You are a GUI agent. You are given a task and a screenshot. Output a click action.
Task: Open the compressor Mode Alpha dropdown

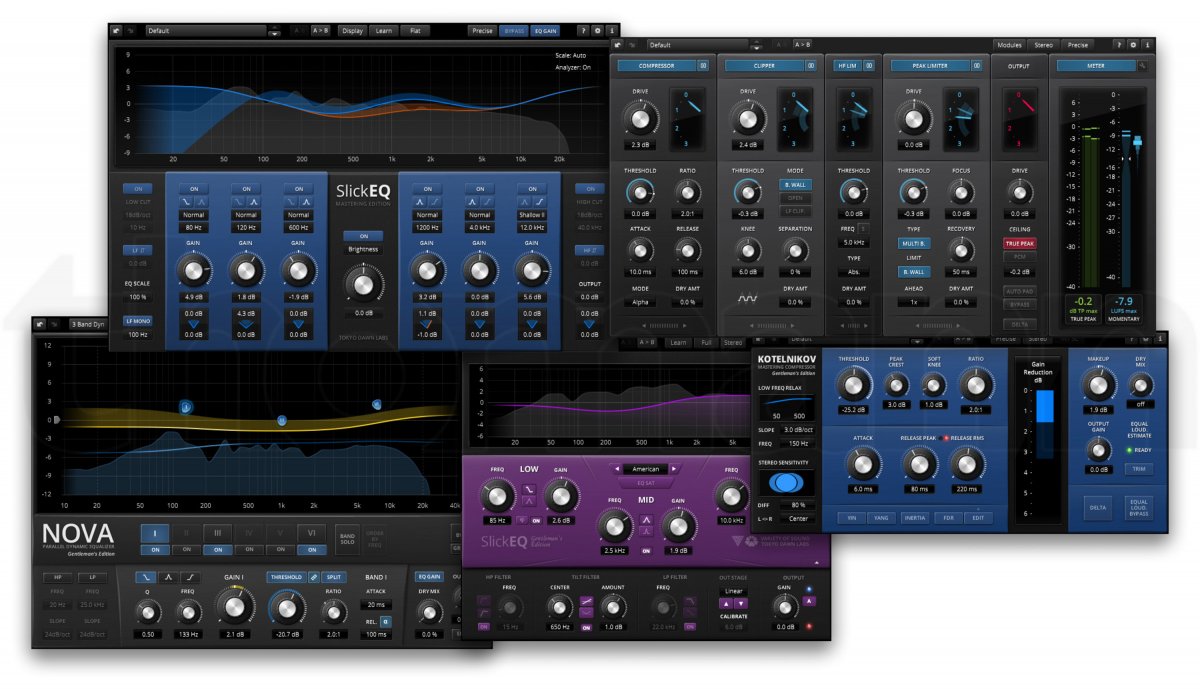pyautogui.click(x=639, y=302)
